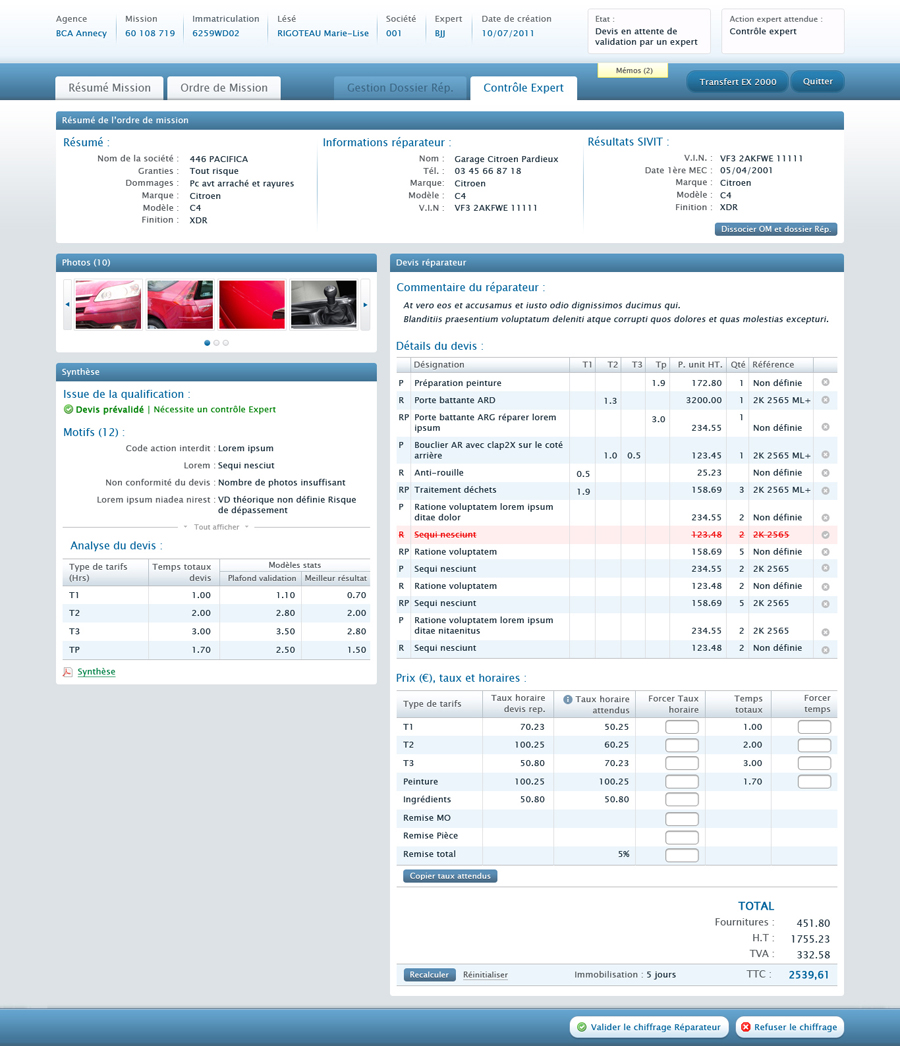This screenshot has width=900, height=1046.
Task: Select the first photo thumbnail in the carousel
Action: [107, 305]
